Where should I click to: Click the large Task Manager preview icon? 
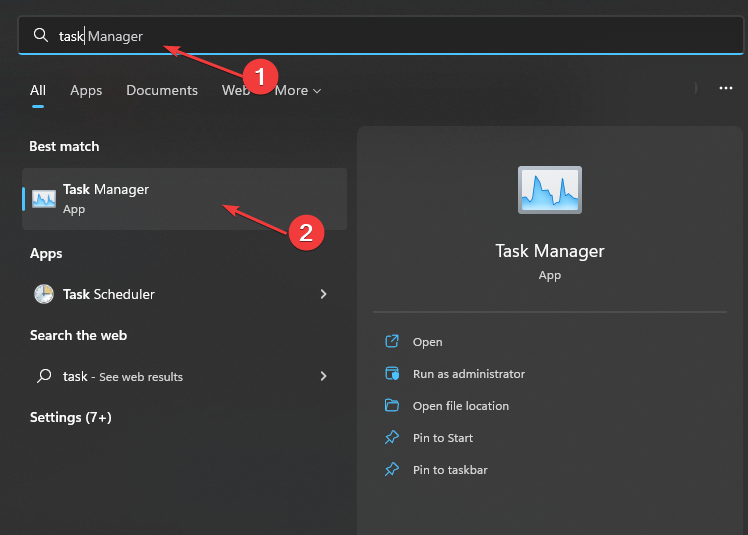click(550, 190)
